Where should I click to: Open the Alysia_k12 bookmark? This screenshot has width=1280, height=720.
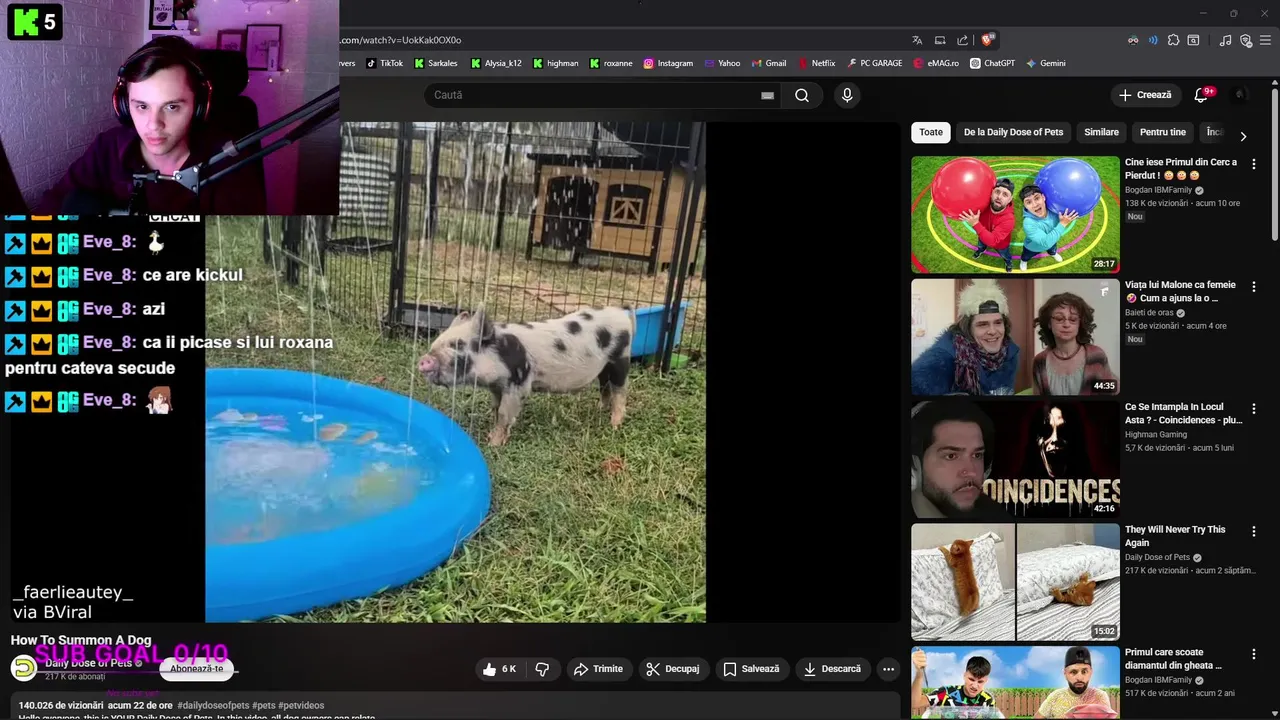(x=496, y=63)
